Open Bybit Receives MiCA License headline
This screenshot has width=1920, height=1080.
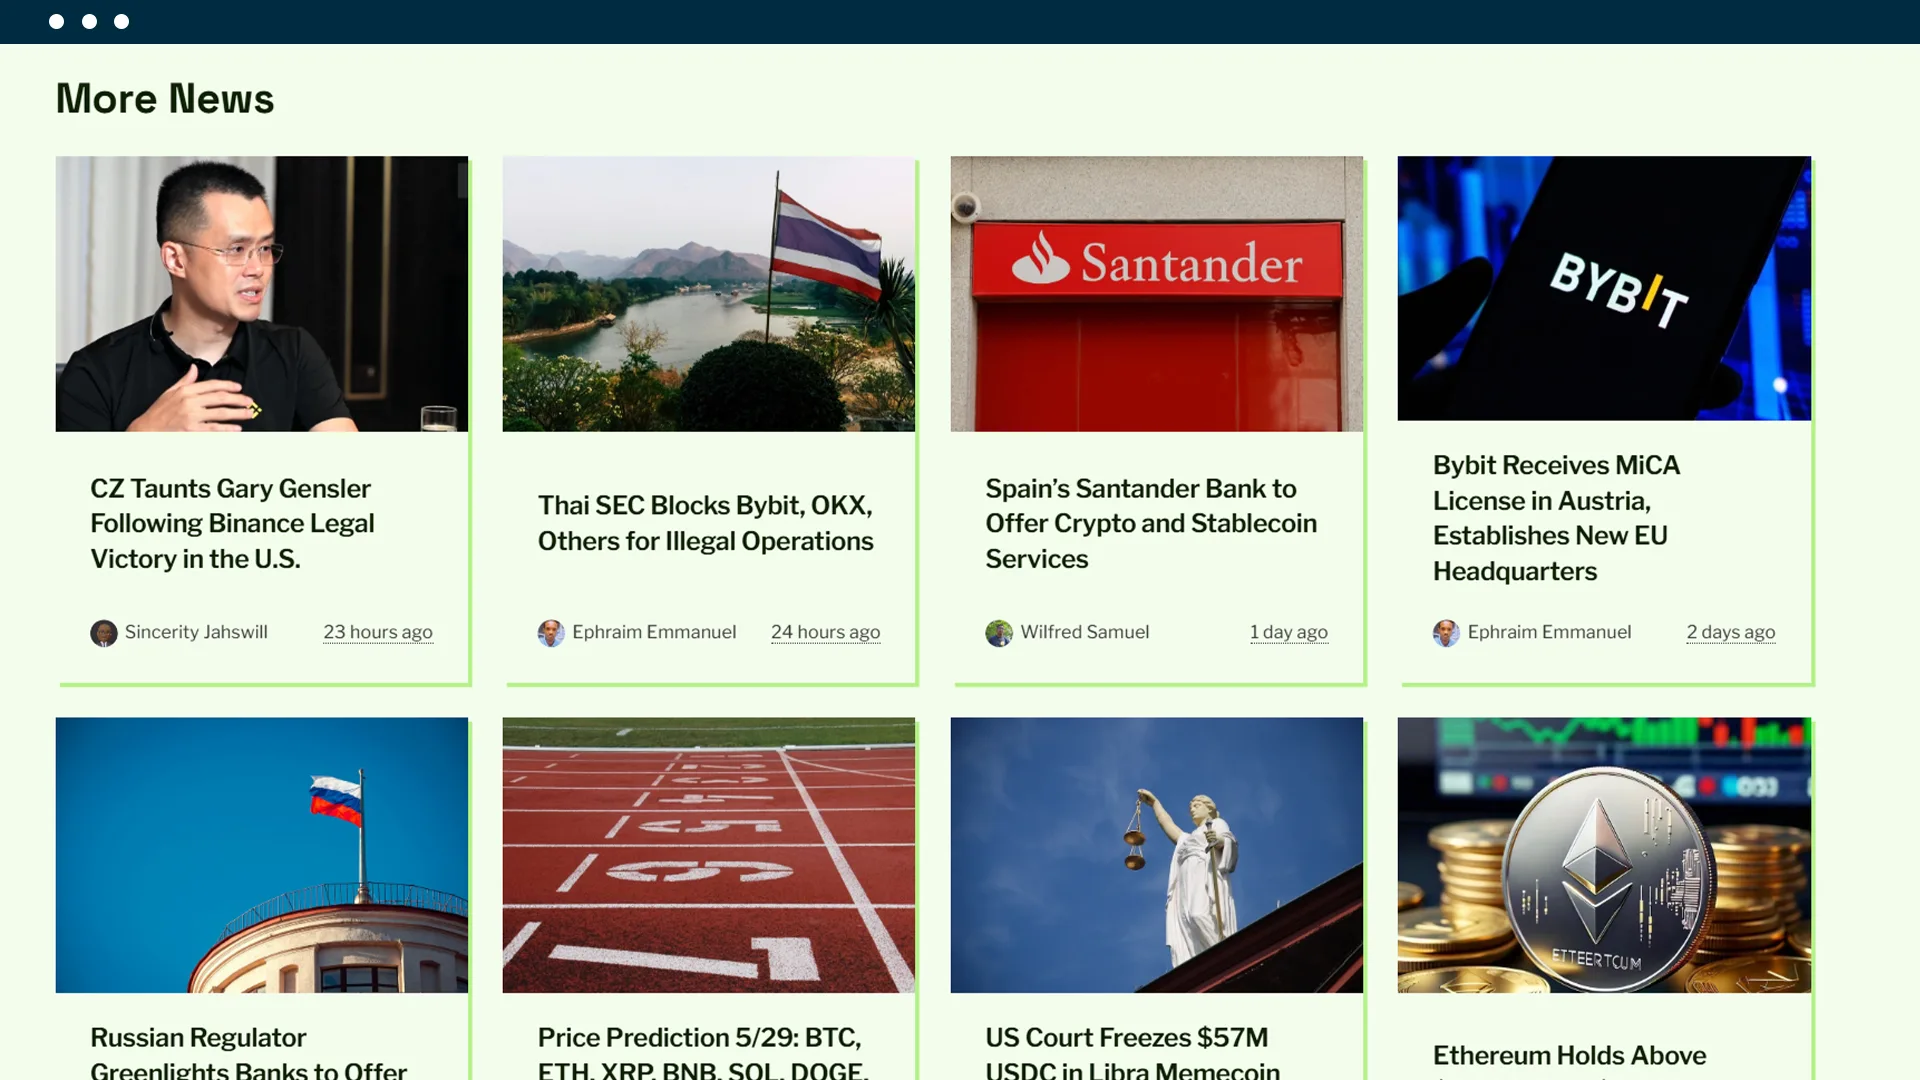coord(1556,518)
